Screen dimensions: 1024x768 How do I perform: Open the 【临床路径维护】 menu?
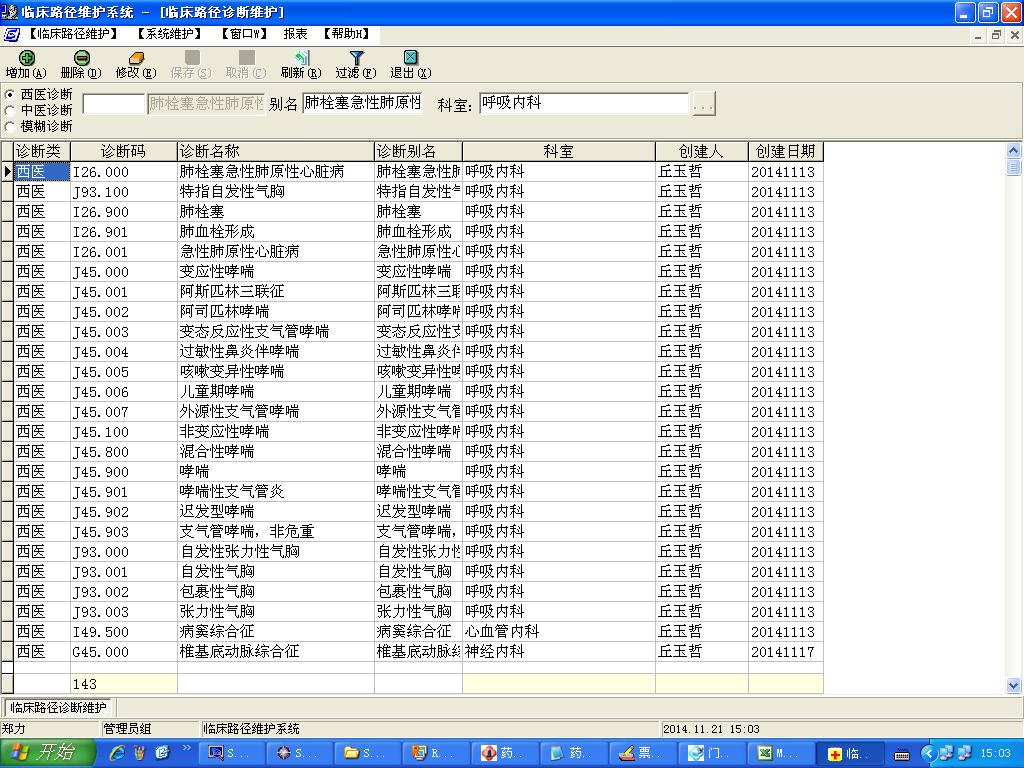(73, 34)
